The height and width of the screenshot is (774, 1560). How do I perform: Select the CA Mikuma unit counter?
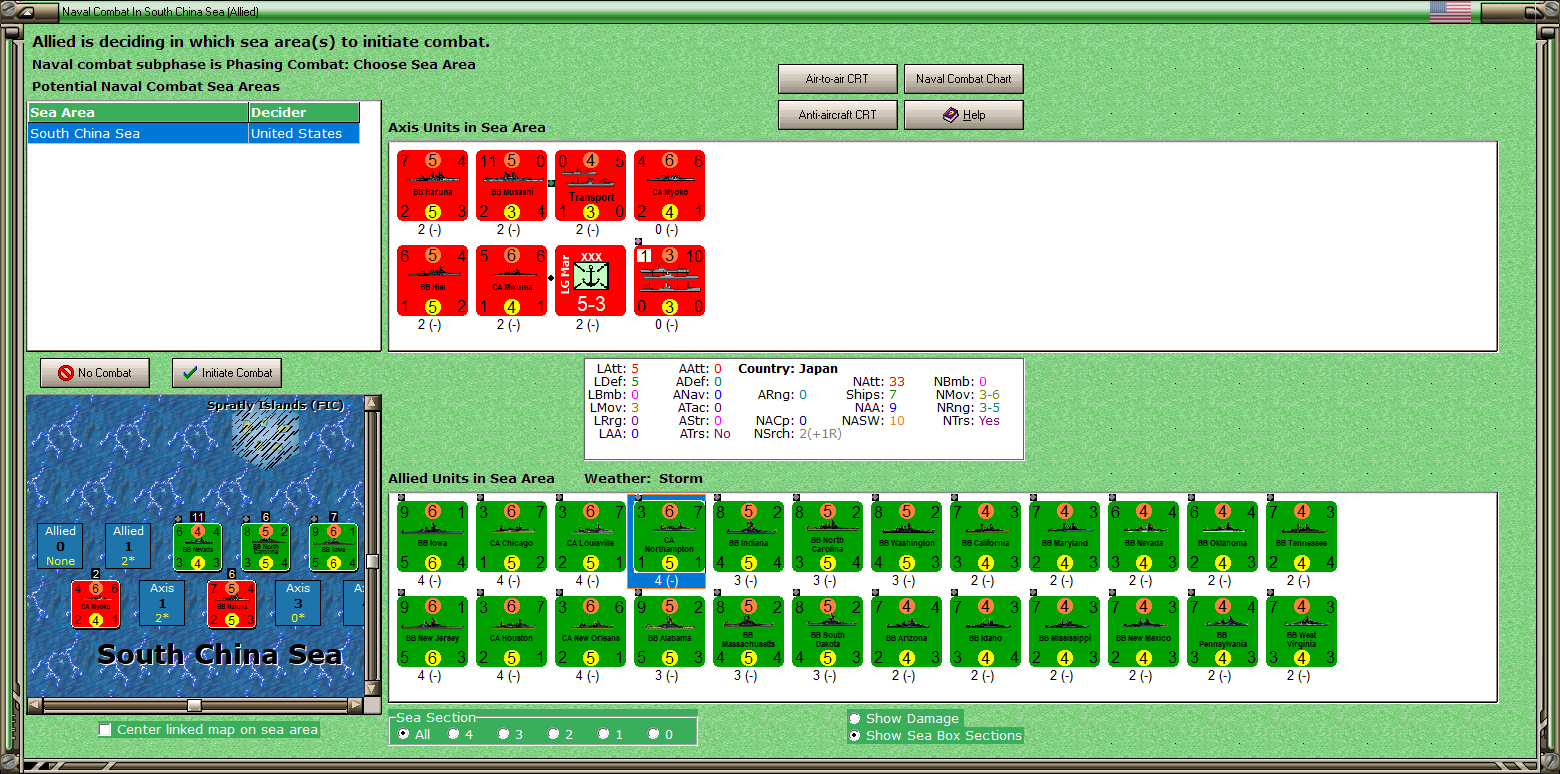512,281
